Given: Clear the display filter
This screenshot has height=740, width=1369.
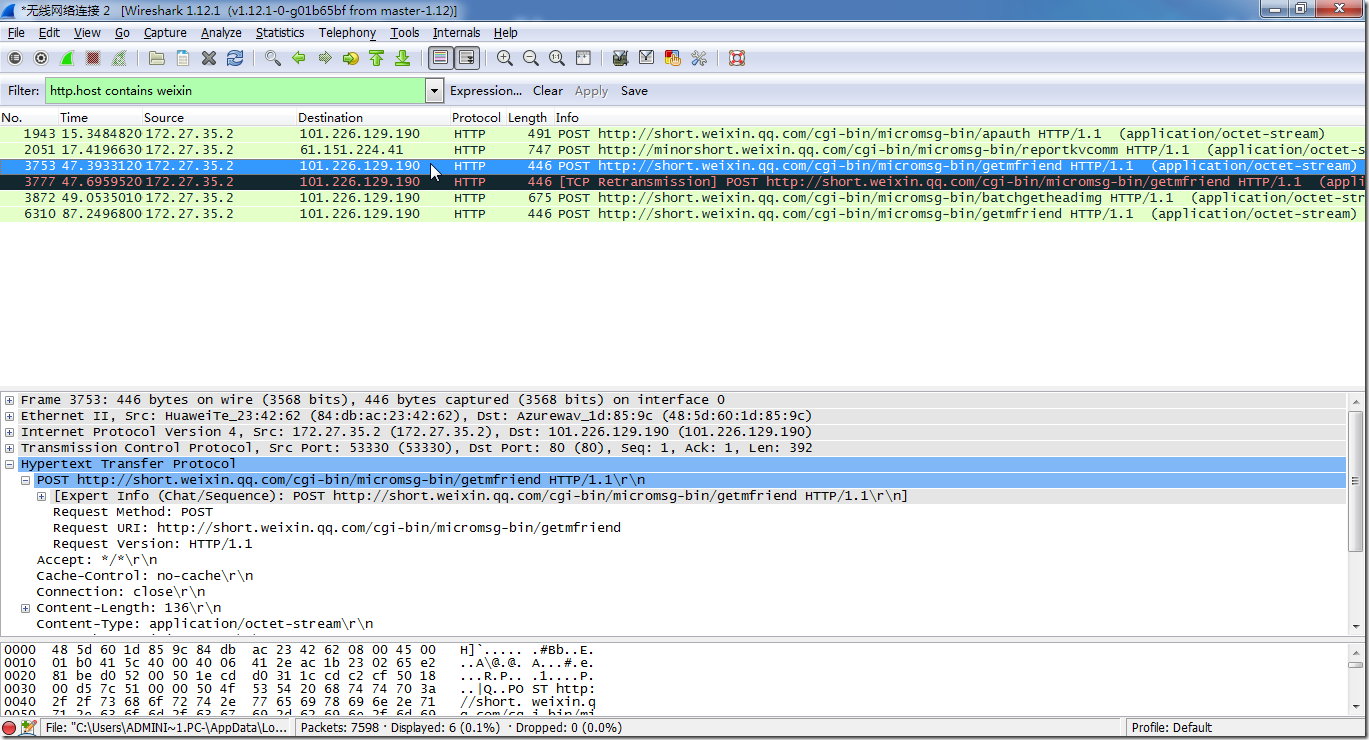Looking at the screenshot, I should 548,91.
